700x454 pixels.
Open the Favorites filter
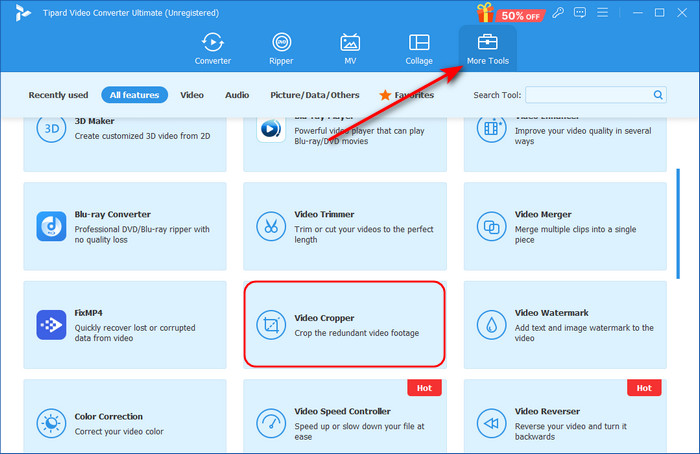click(x=407, y=95)
